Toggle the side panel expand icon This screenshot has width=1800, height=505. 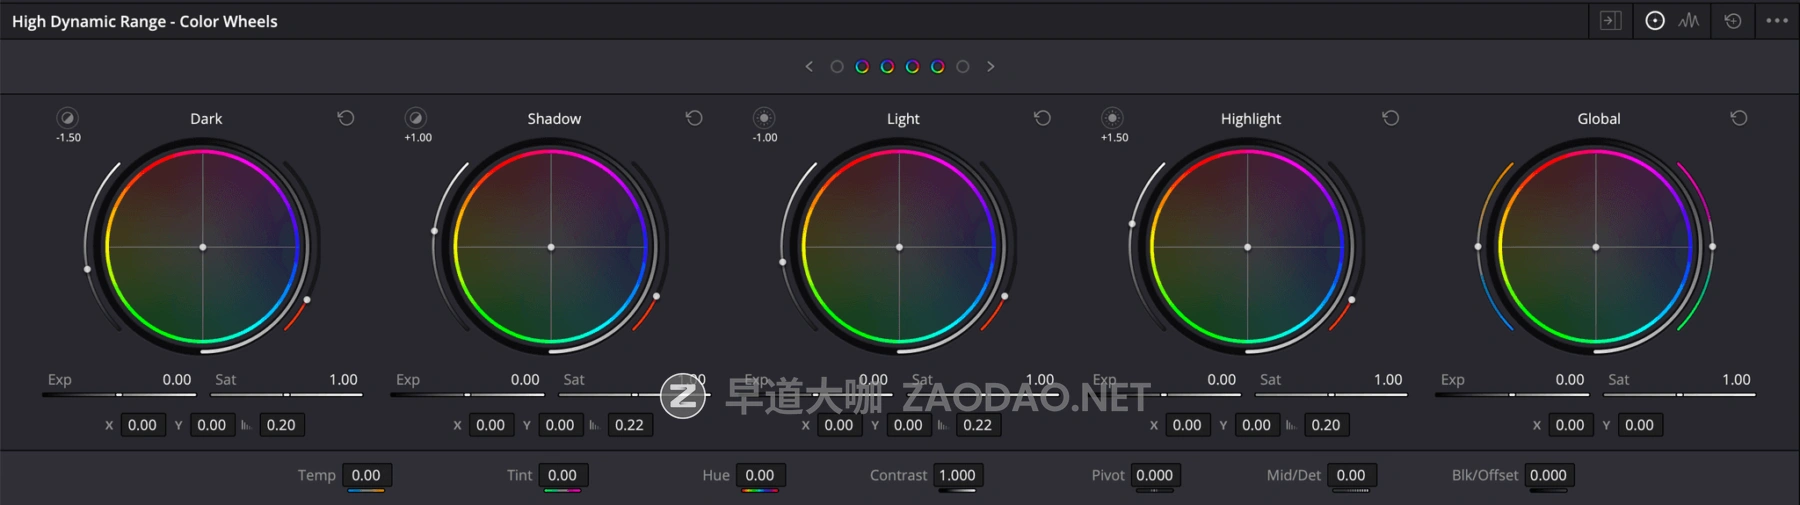1610,21
